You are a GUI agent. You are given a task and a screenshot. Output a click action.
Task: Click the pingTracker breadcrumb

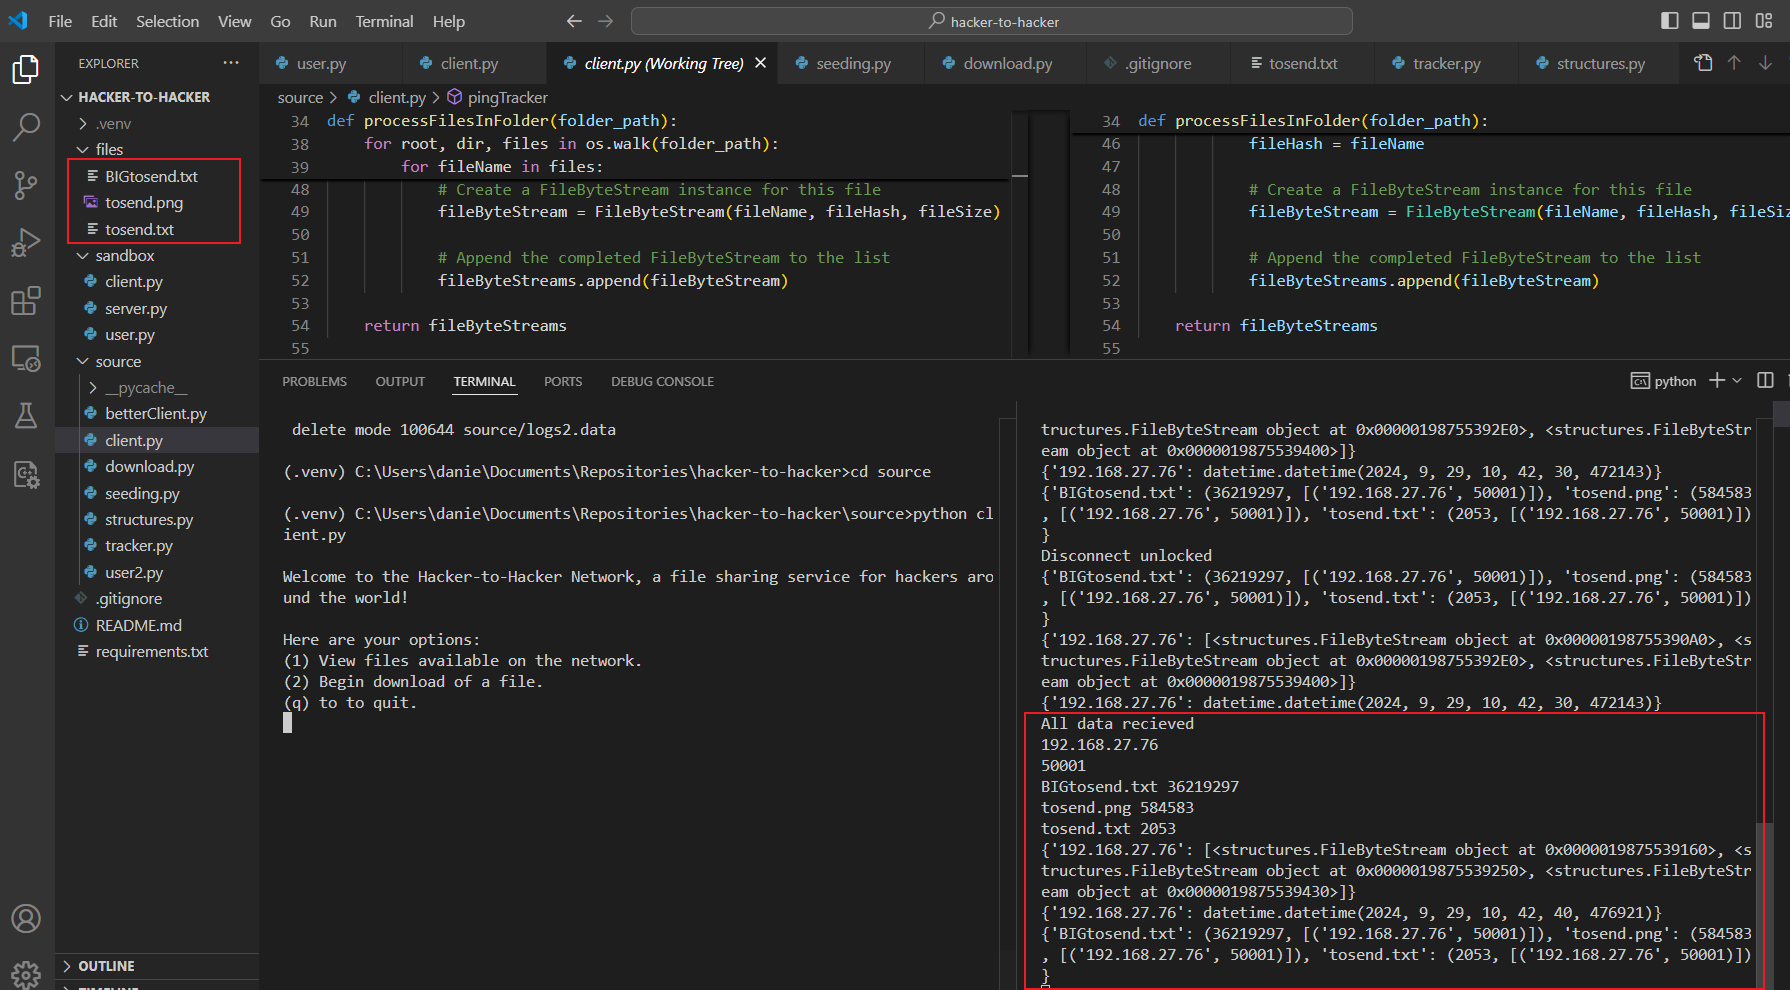point(507,97)
